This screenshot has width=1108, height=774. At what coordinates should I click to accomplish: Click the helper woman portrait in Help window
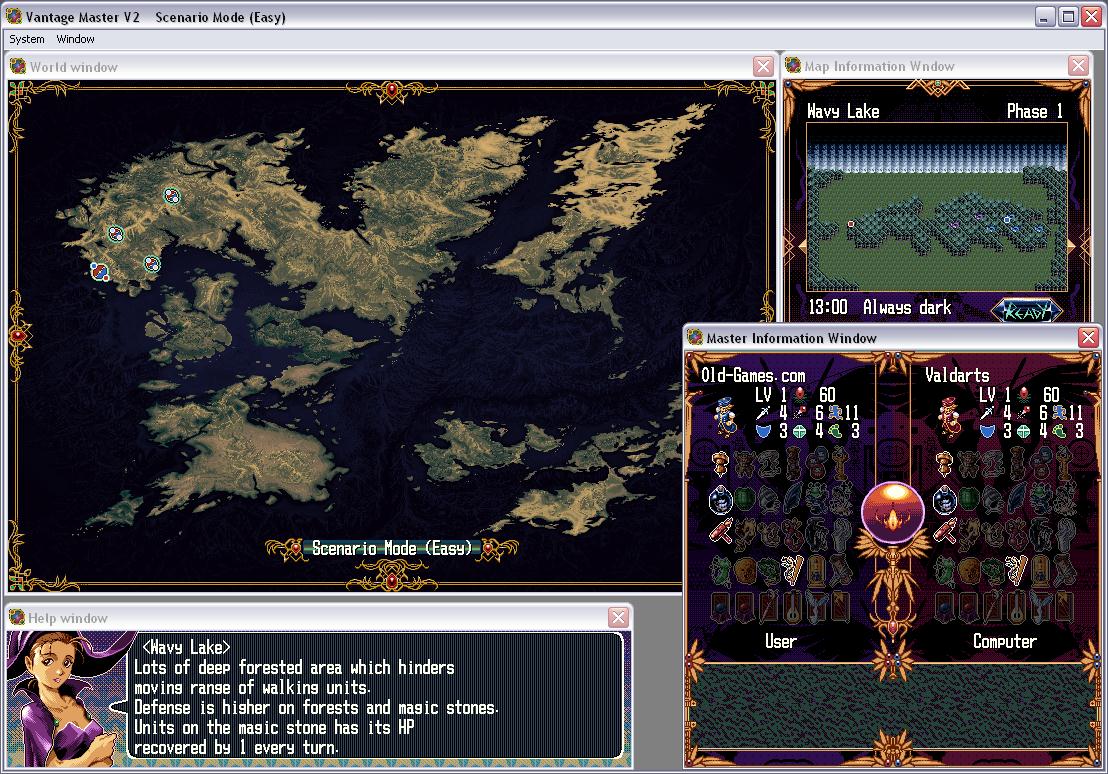[68, 699]
